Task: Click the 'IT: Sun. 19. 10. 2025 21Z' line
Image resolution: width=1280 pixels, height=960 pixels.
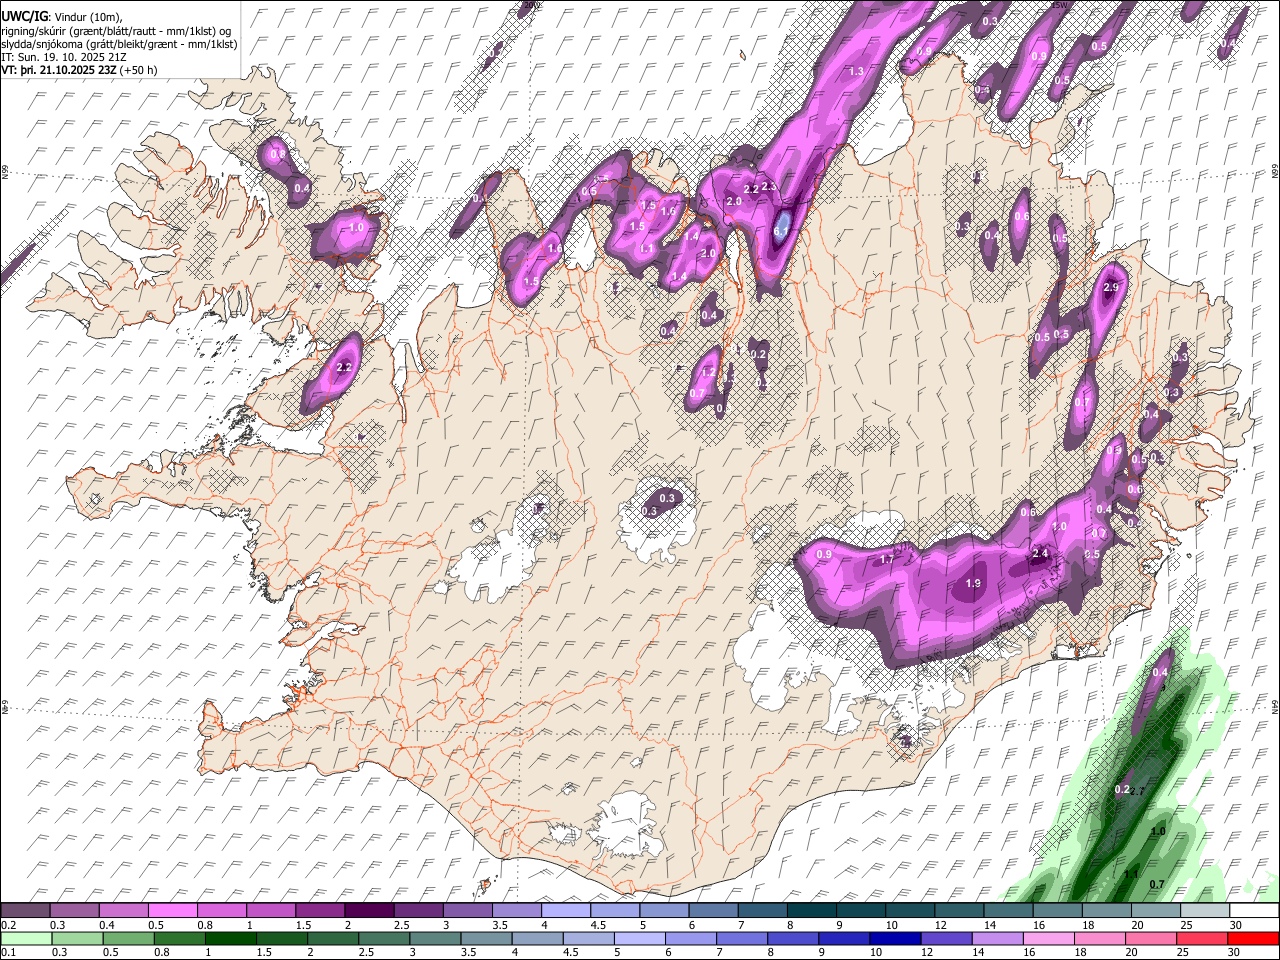Action: [64, 57]
